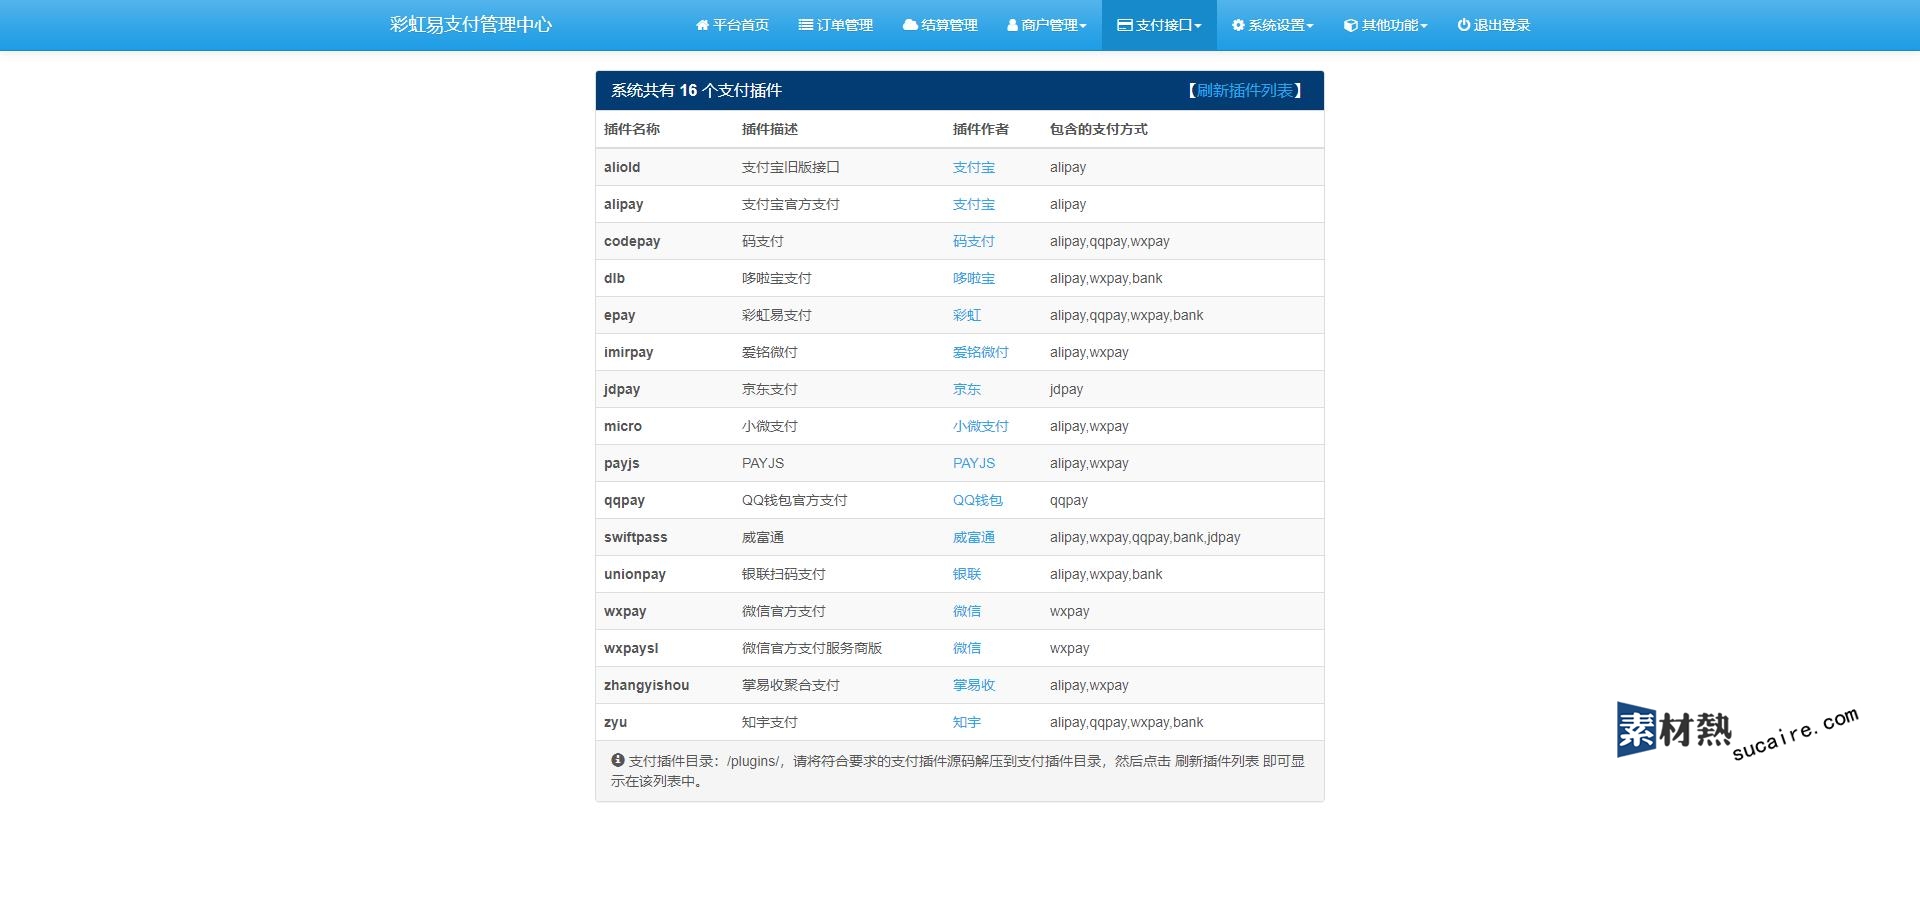
Task: Click the aliold plugin name
Action: click(x=622, y=167)
